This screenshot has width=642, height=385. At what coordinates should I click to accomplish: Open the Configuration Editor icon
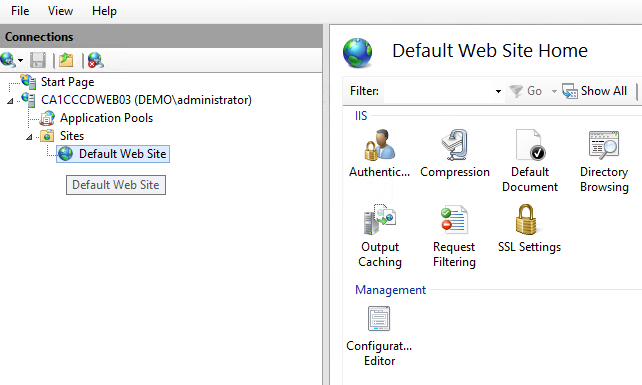[x=379, y=318]
